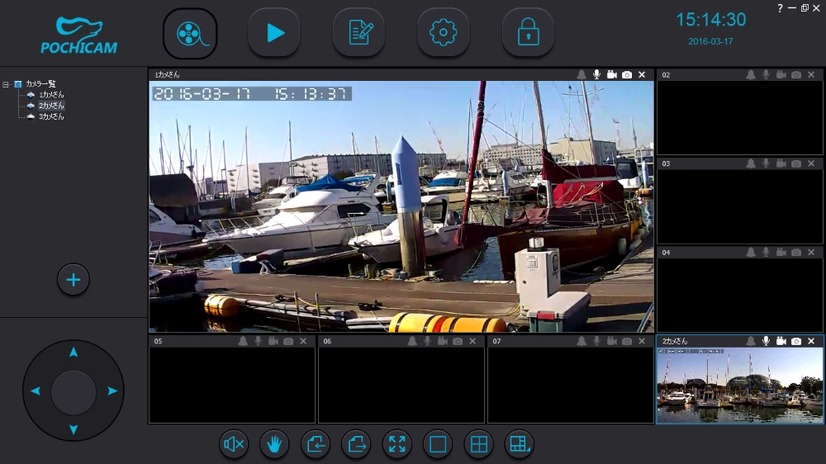Select the 2カメさん harbor video thumbnail
826x464 pixels.
click(740, 385)
